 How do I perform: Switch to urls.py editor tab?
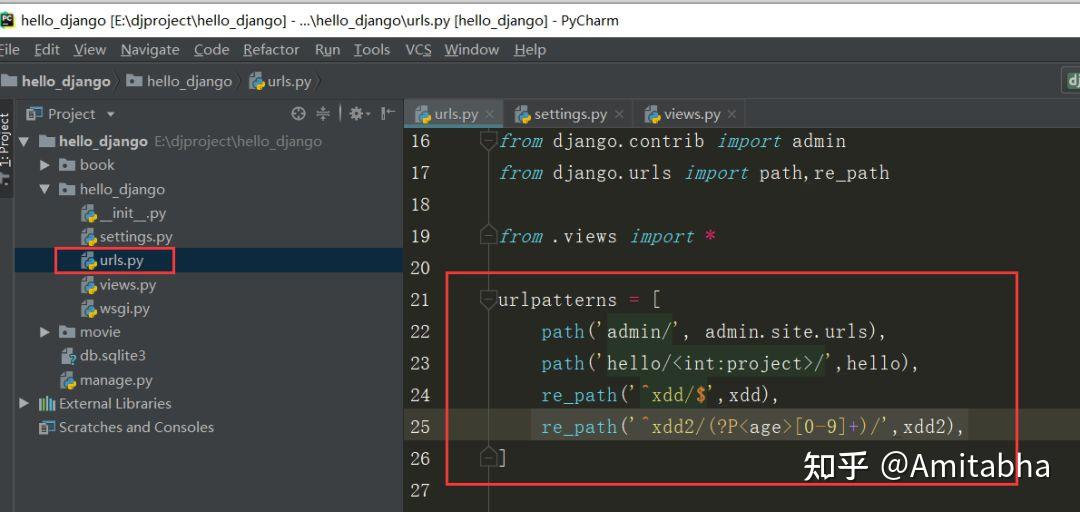455,114
